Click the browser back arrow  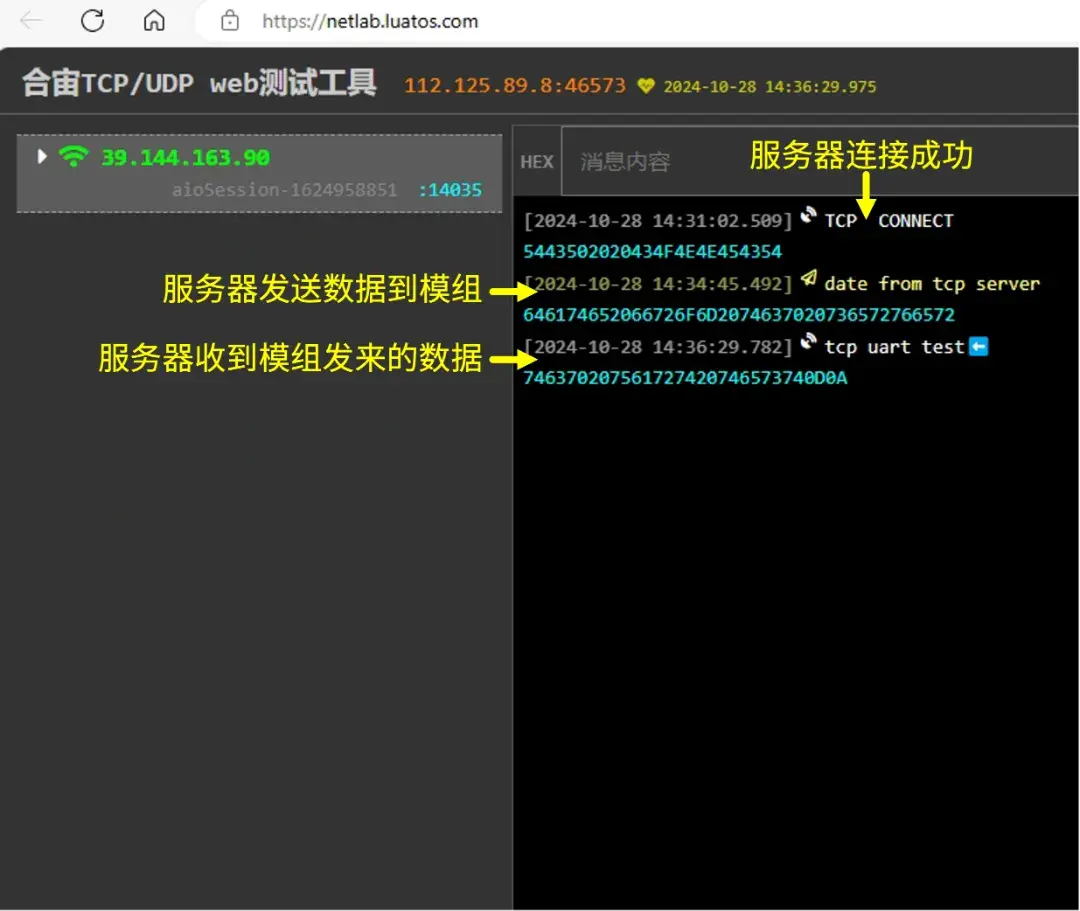(x=31, y=21)
